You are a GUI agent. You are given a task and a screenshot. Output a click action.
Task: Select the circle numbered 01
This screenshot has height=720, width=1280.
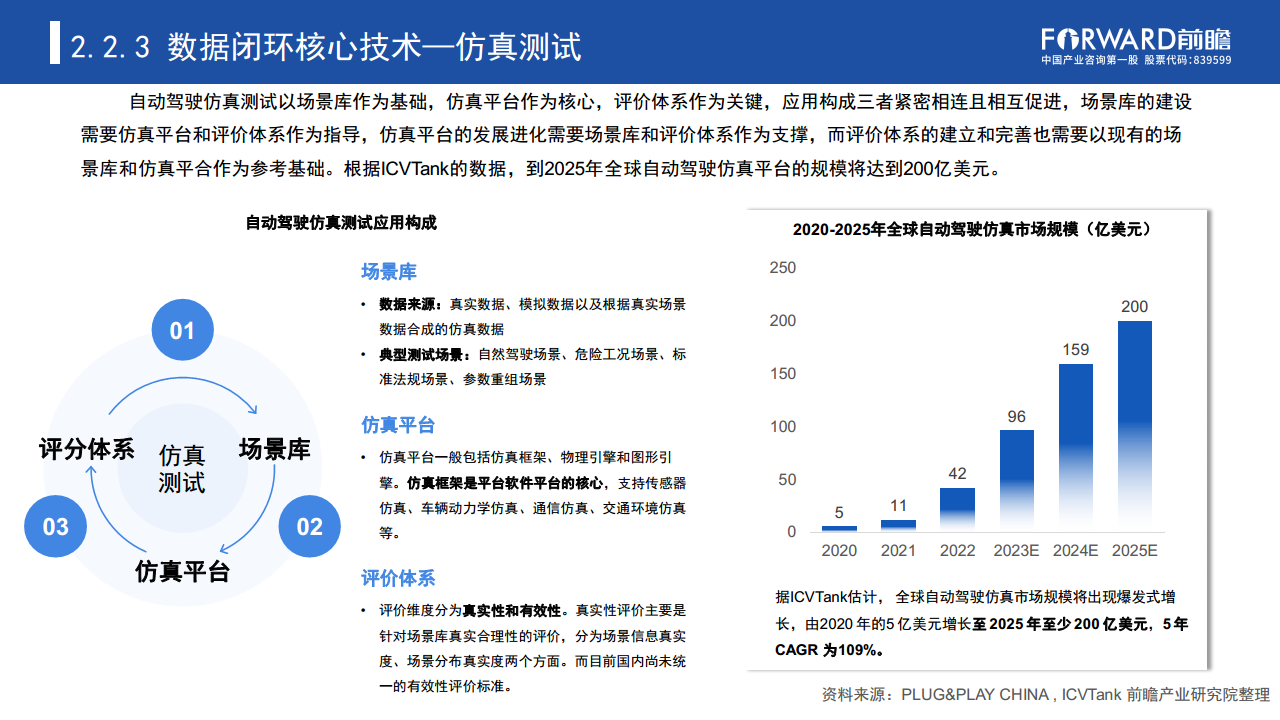(182, 330)
